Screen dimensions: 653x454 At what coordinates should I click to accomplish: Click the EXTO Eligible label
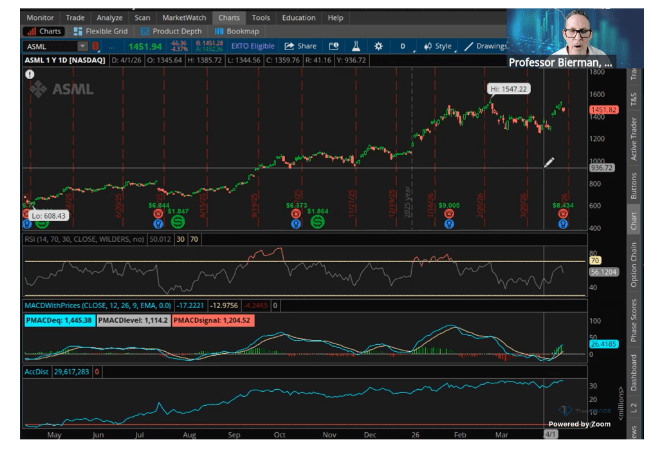tap(253, 46)
